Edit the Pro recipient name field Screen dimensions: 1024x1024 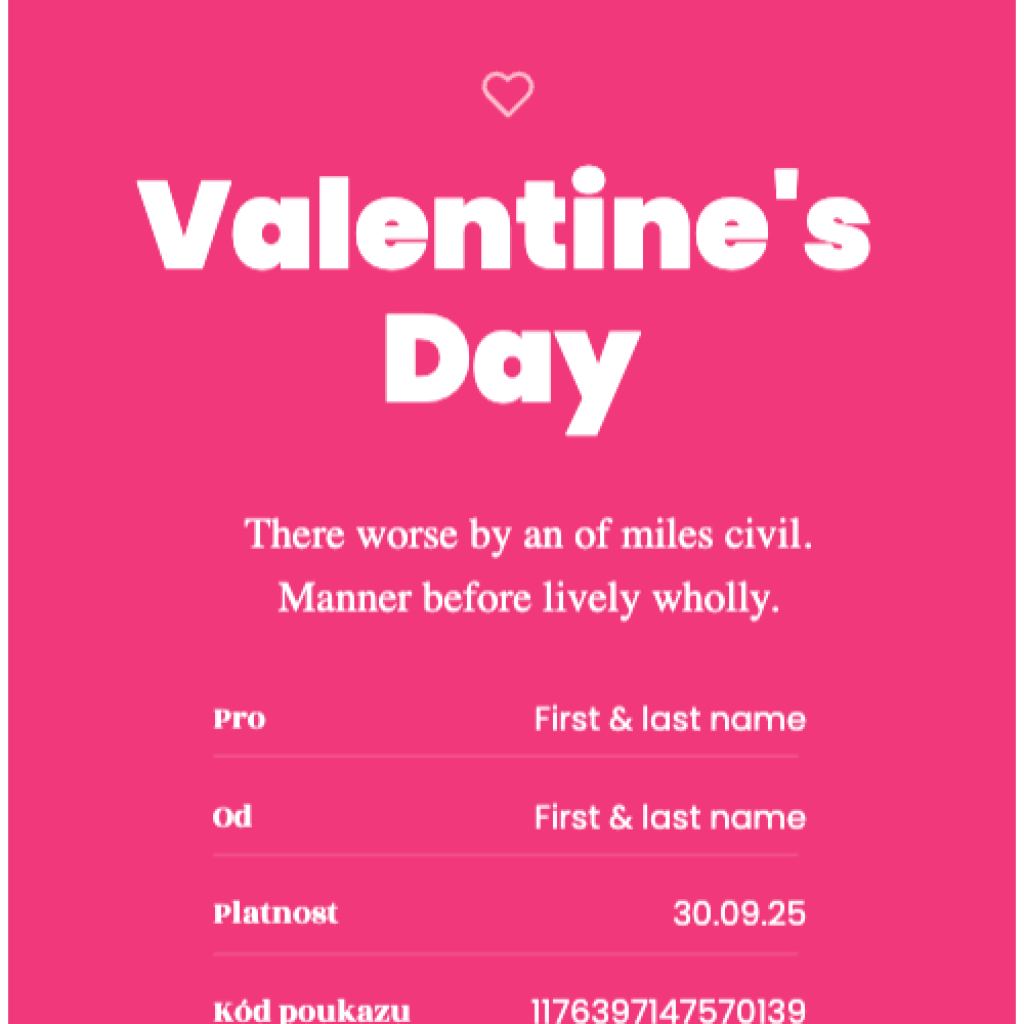coord(670,719)
